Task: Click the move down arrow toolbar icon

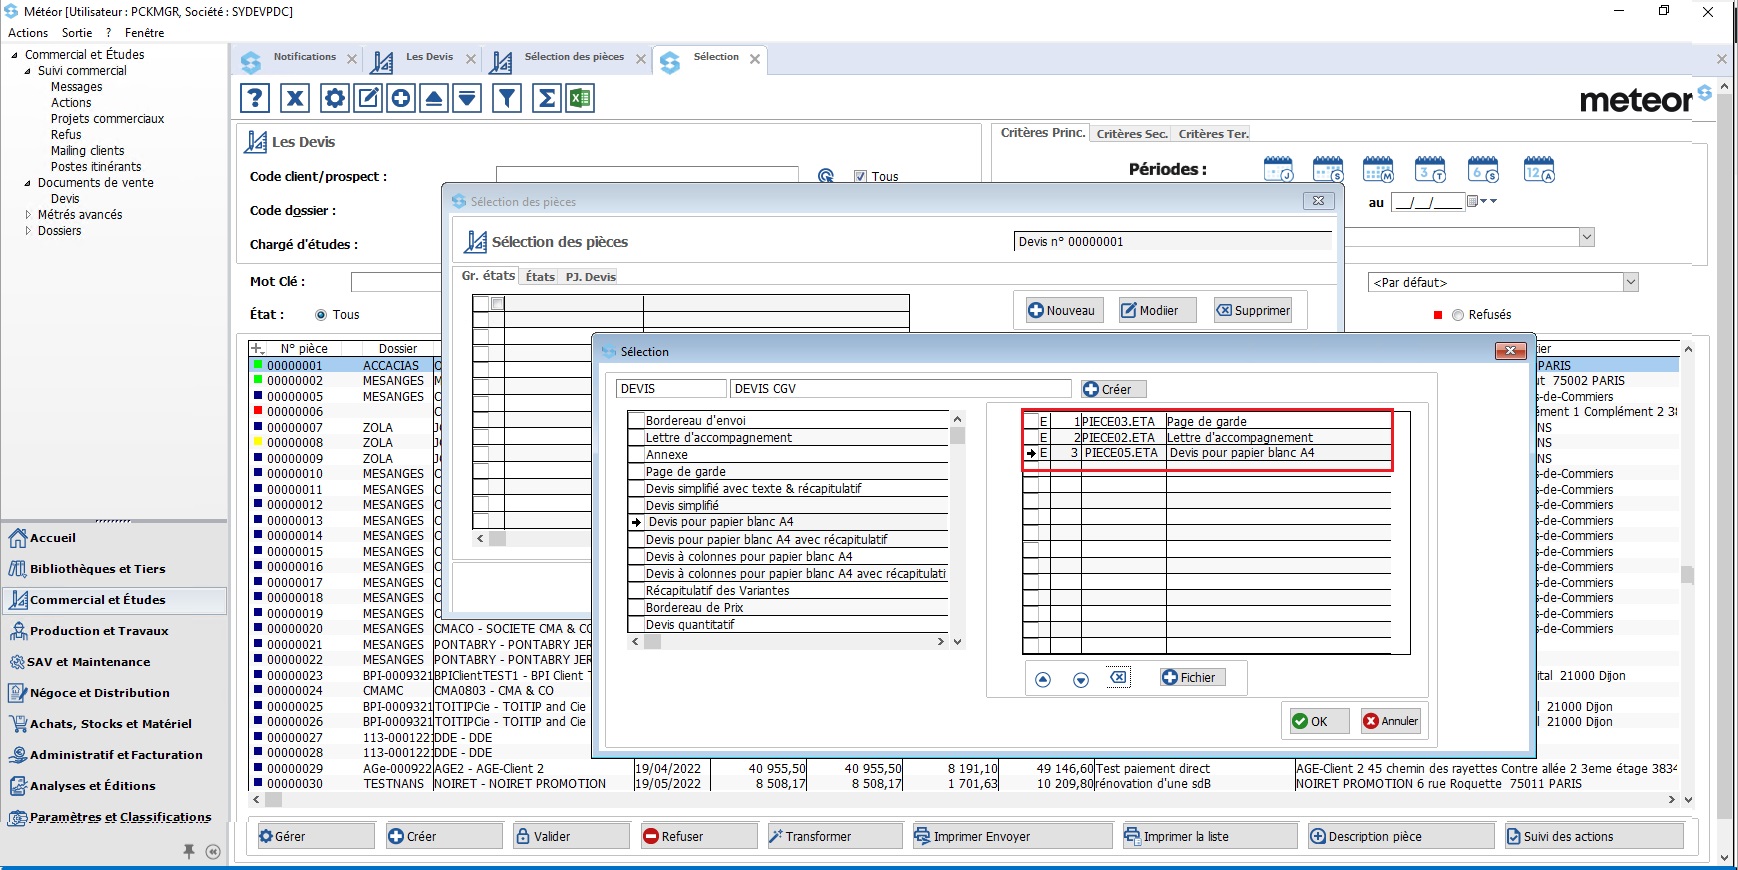Action: point(467,98)
